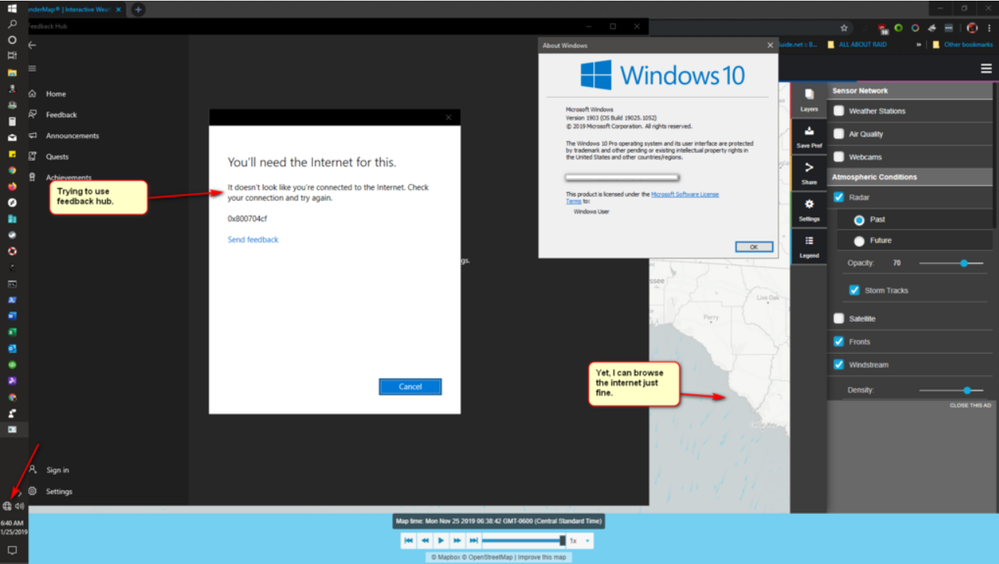Enable the Air Quality checkbox

pyautogui.click(x=839, y=134)
